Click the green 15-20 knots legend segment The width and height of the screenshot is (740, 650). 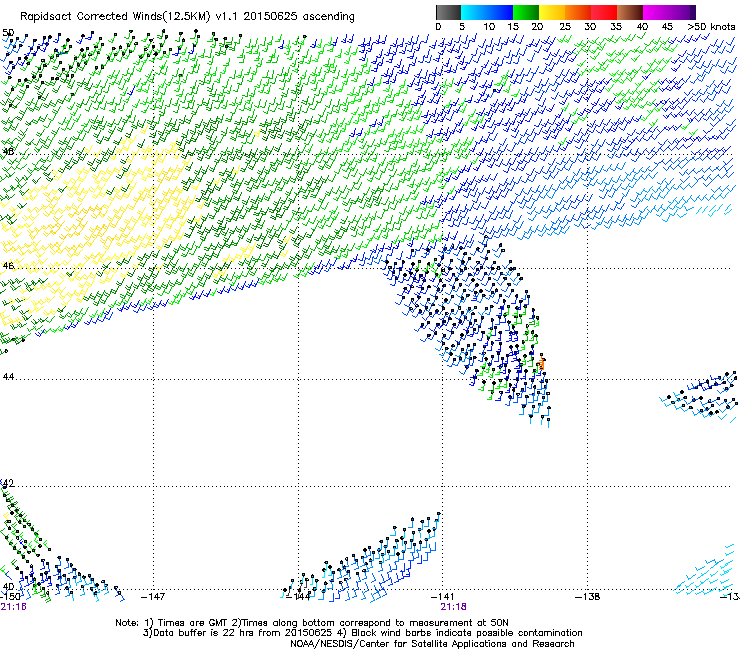[x=526, y=12]
